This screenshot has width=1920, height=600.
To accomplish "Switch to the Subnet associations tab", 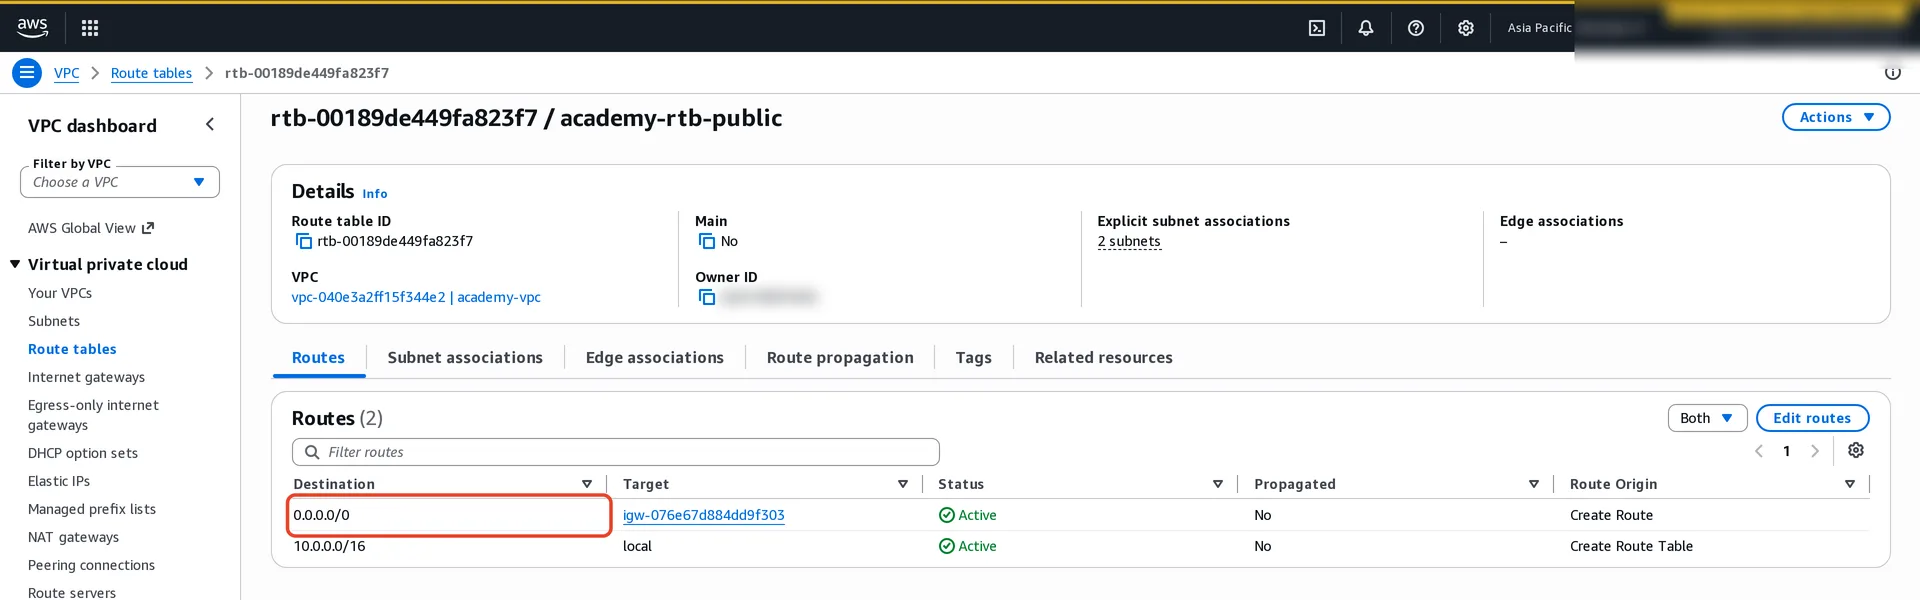I will click(465, 357).
